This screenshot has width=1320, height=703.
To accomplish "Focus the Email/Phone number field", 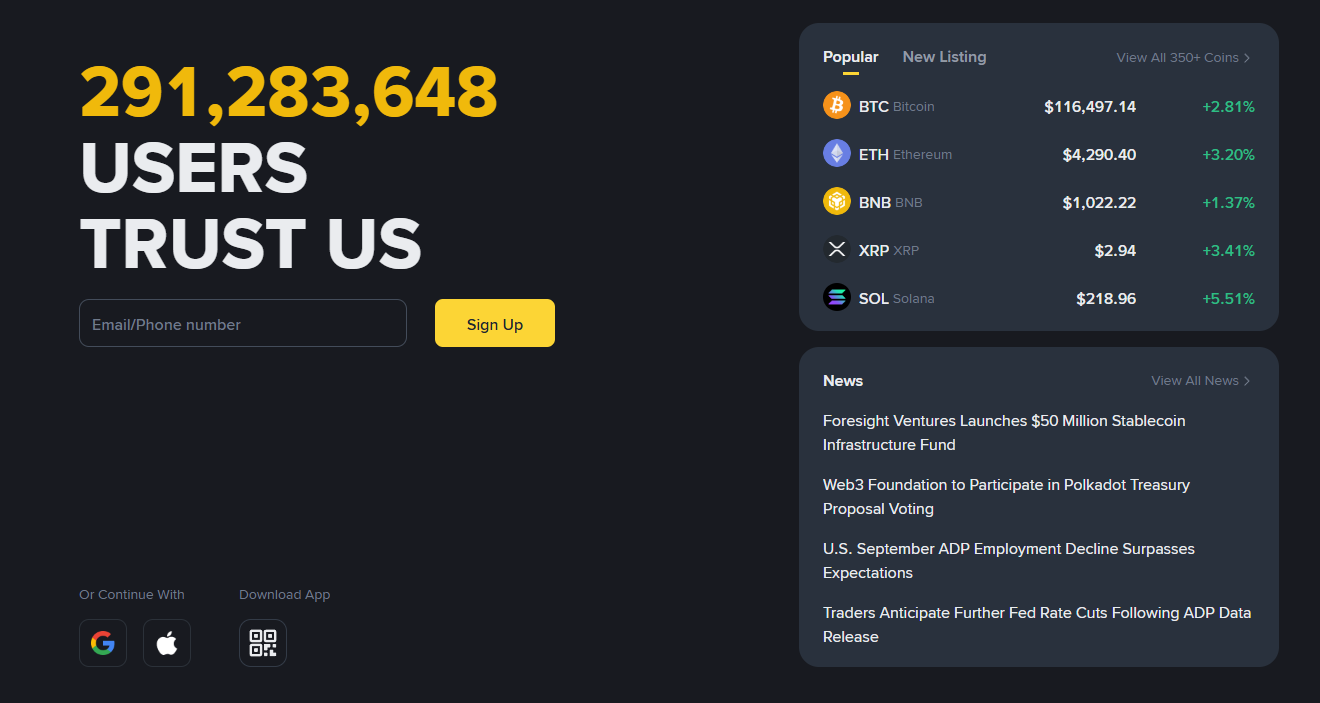I will [243, 324].
